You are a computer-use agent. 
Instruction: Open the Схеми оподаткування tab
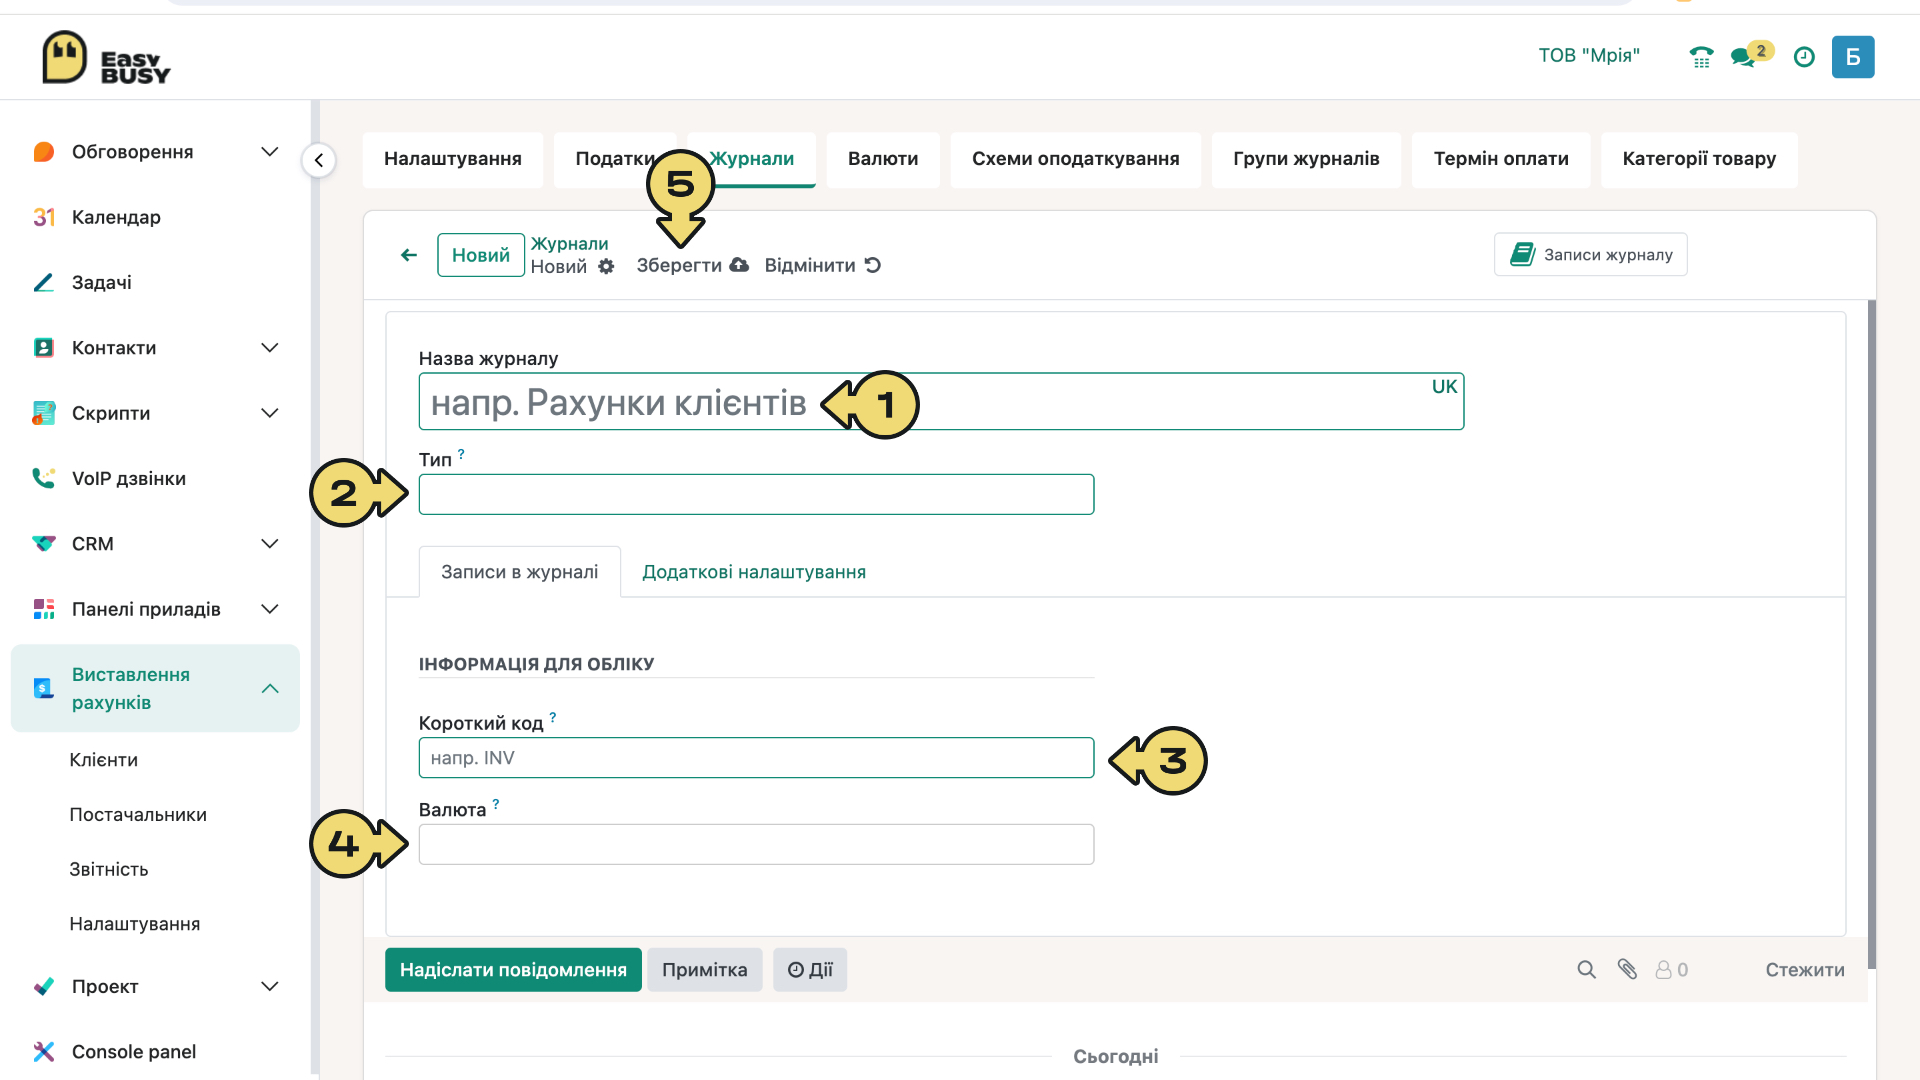[1076, 159]
